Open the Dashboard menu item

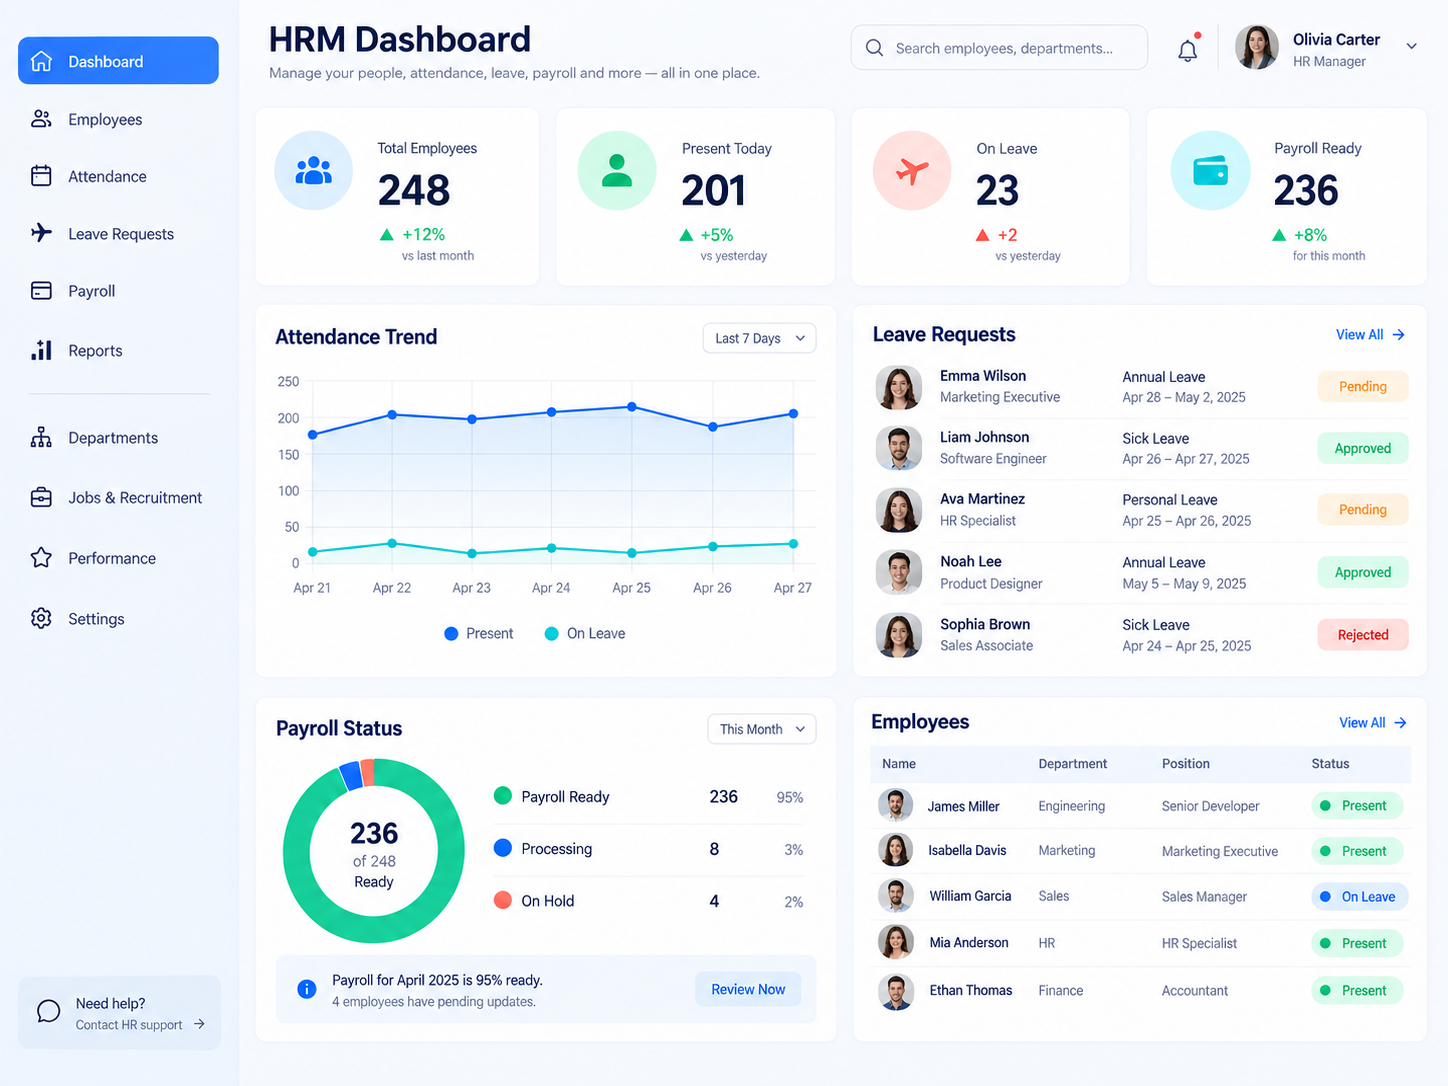tap(118, 61)
